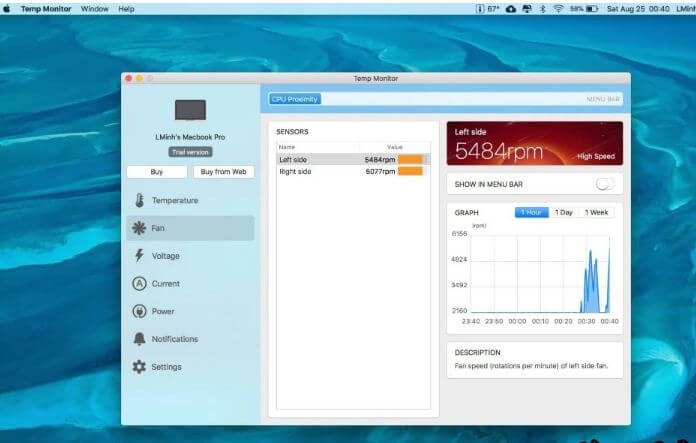This screenshot has width=696, height=443.
Task: Click the Left side orange speed bar
Action: click(410, 159)
